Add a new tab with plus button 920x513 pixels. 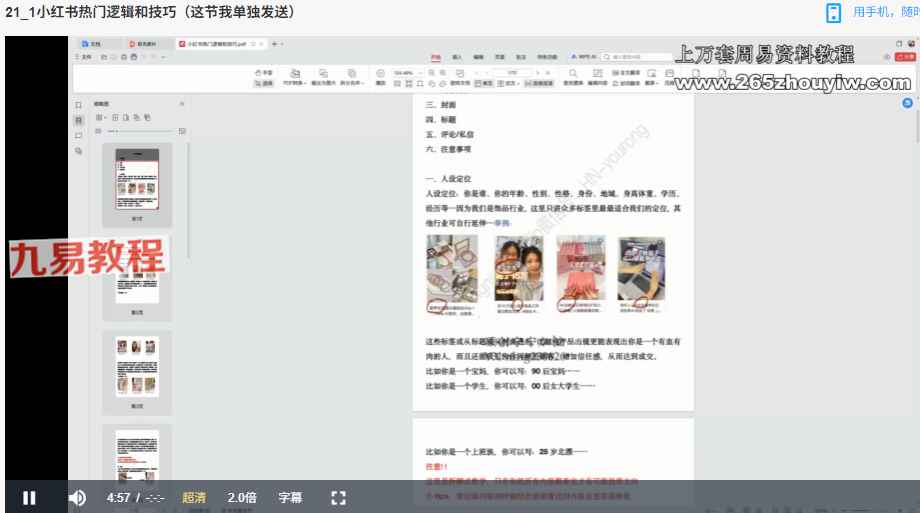coord(274,44)
